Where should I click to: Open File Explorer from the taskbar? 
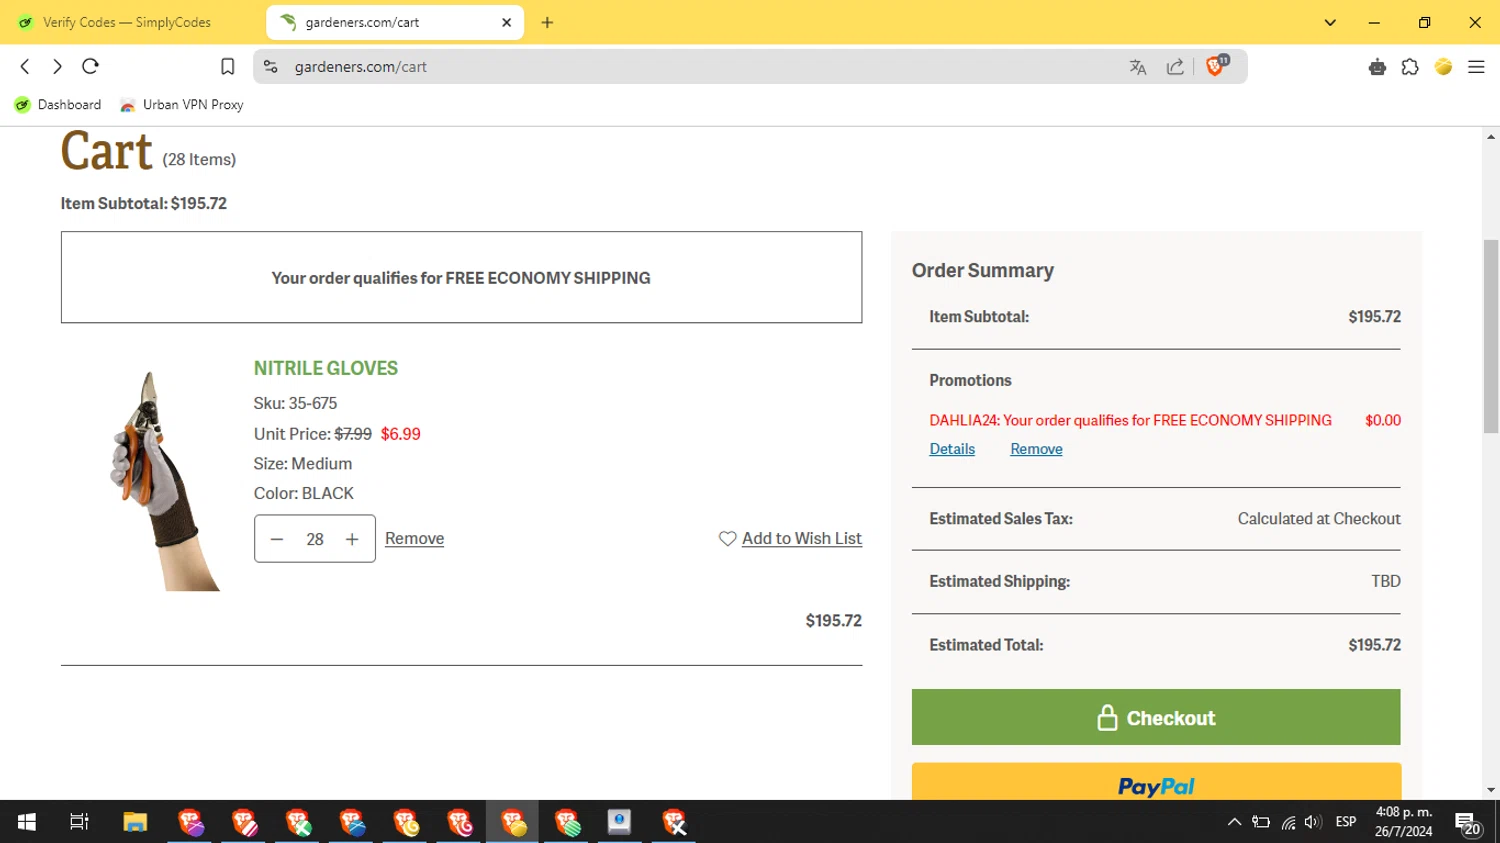click(x=135, y=822)
